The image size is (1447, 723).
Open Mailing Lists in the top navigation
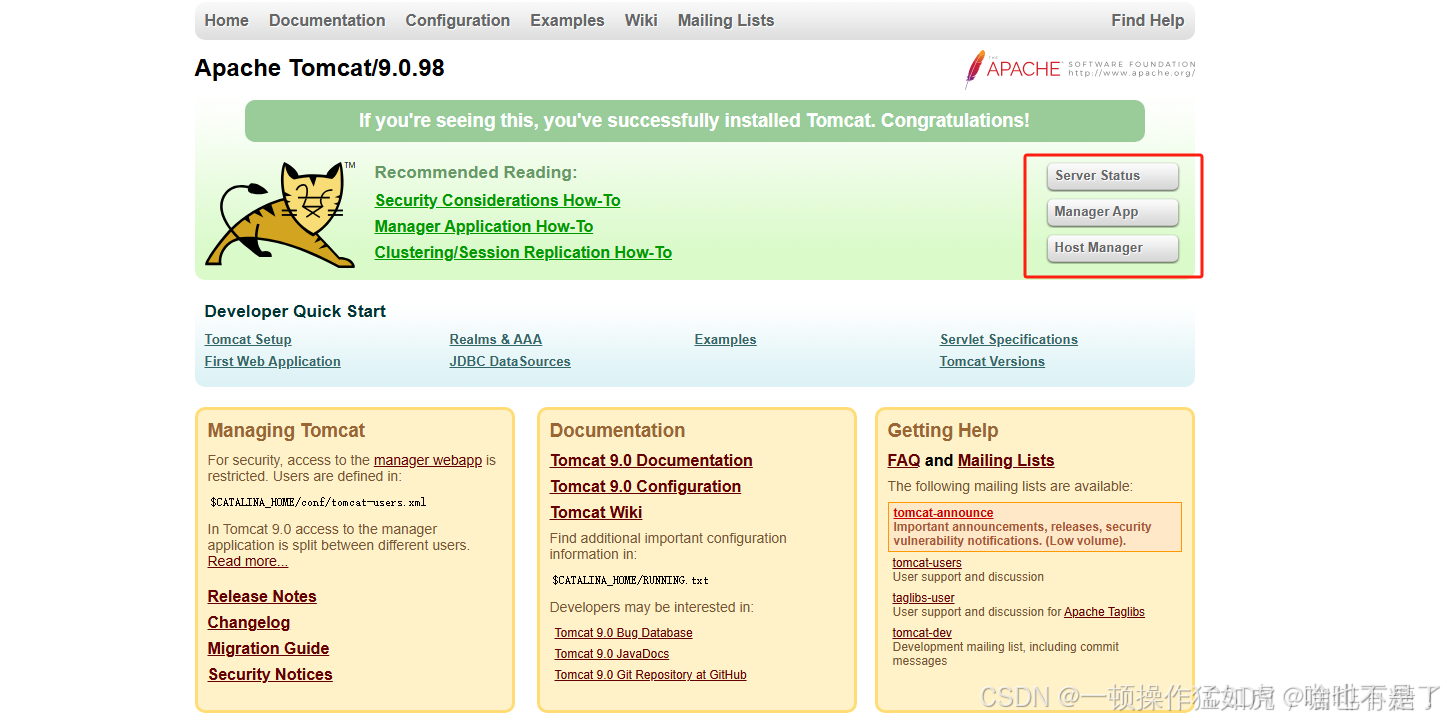tap(726, 20)
